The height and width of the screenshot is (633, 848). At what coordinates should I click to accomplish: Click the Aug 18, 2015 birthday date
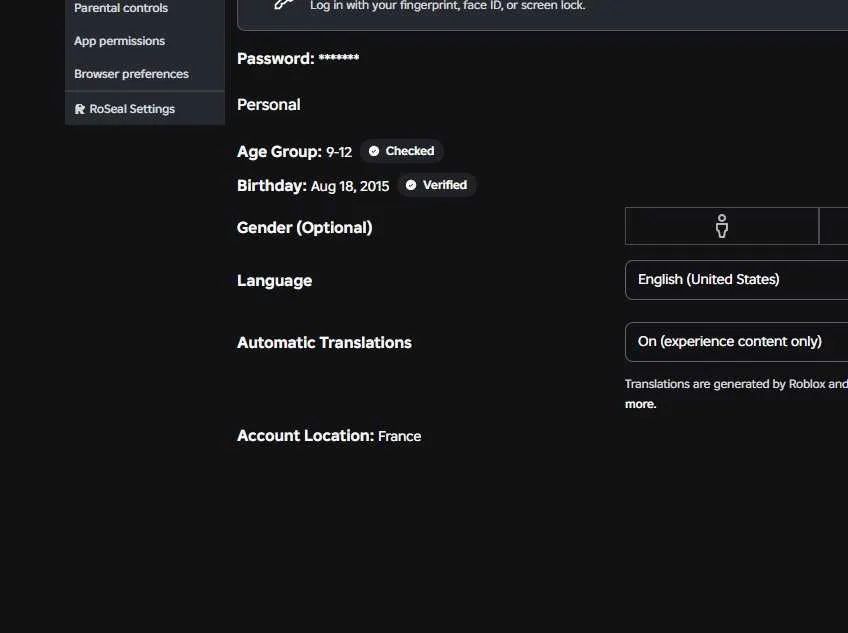tap(350, 187)
